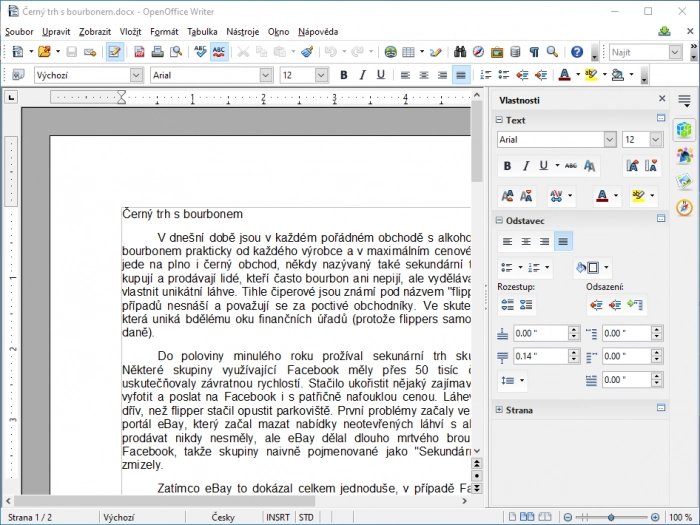The width and height of the screenshot is (700, 525).
Task: Open the Zobrazit menu
Action: (95, 32)
